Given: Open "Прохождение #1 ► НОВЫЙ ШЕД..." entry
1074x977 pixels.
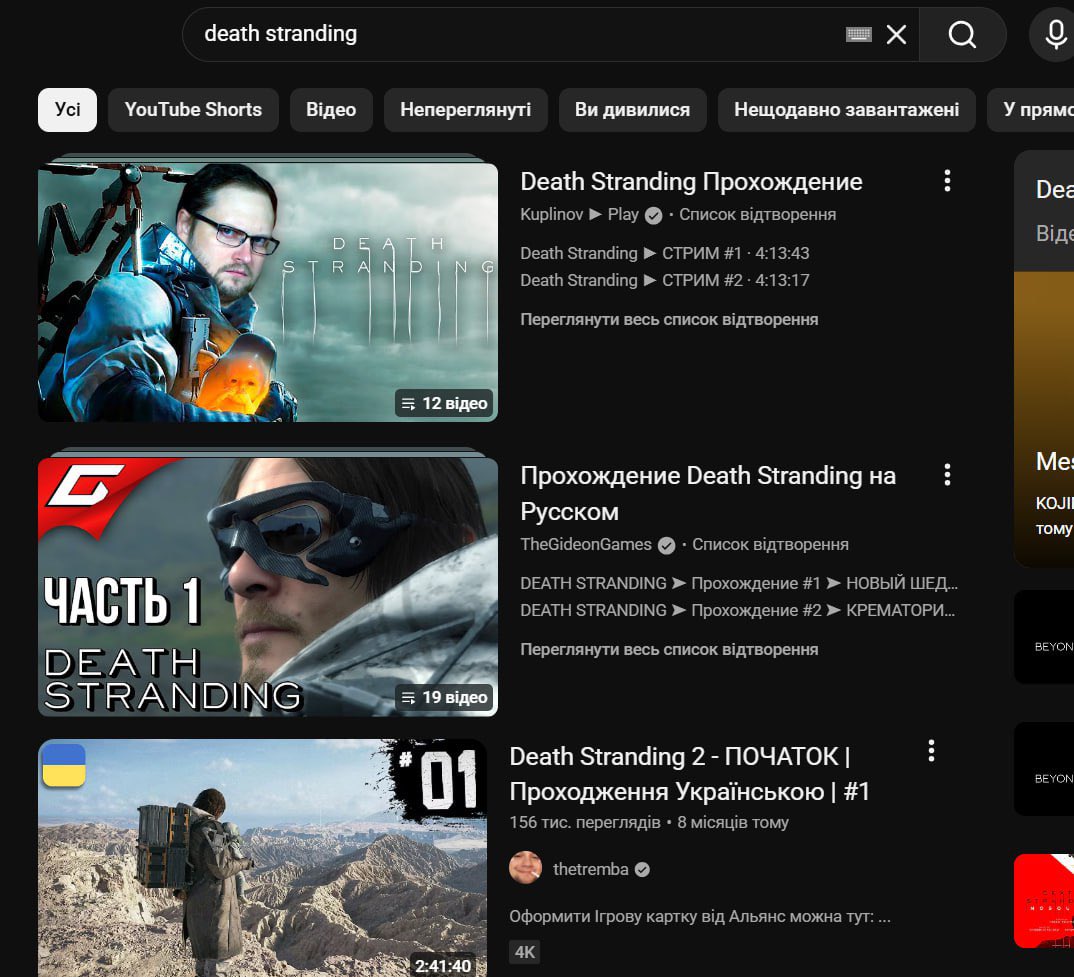Looking at the screenshot, I should pos(738,583).
